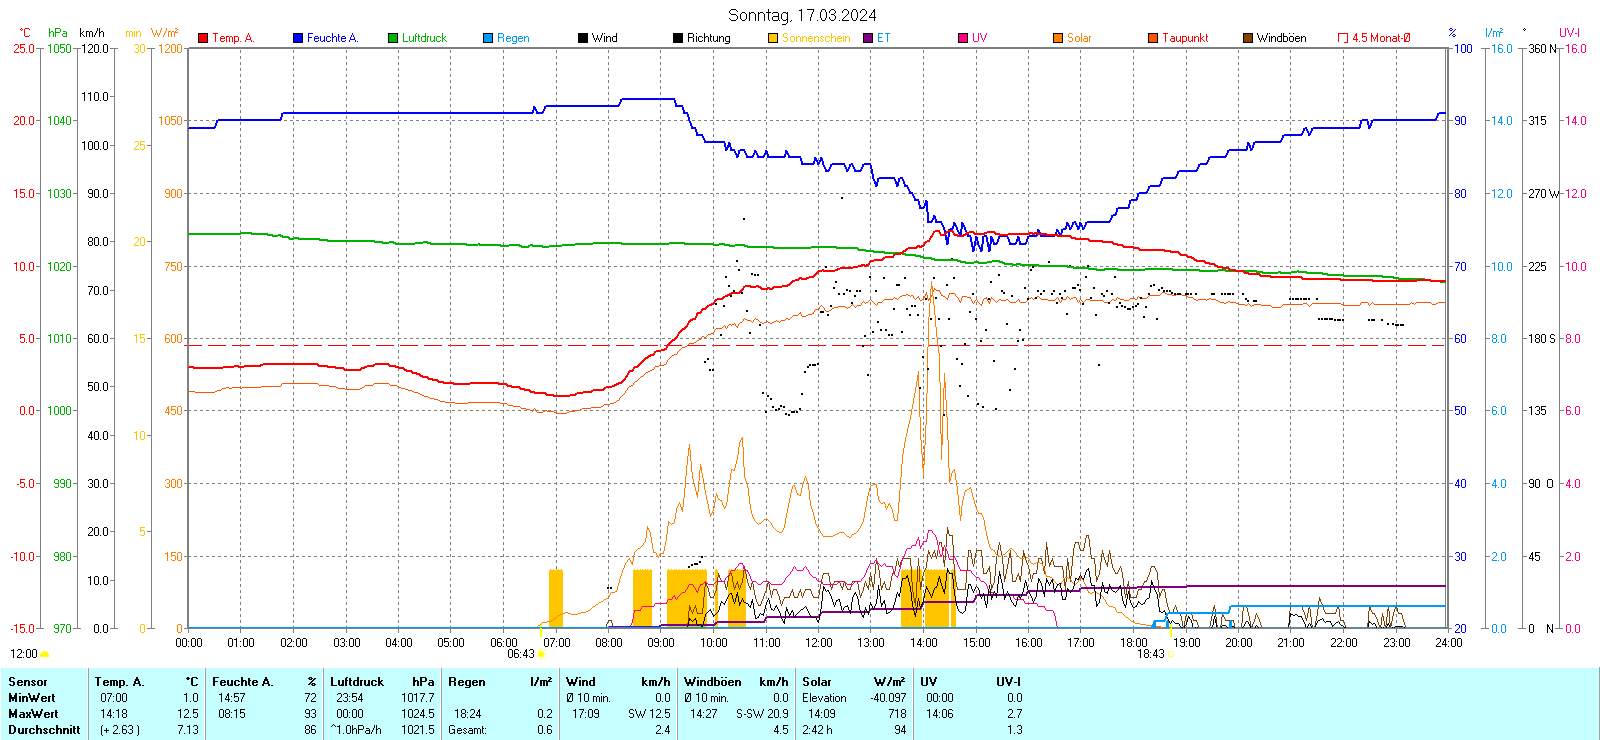Viewport: 1600px width, 740px height.
Task: Click the yellow Sonnenschein legend square
Action: tap(773, 38)
